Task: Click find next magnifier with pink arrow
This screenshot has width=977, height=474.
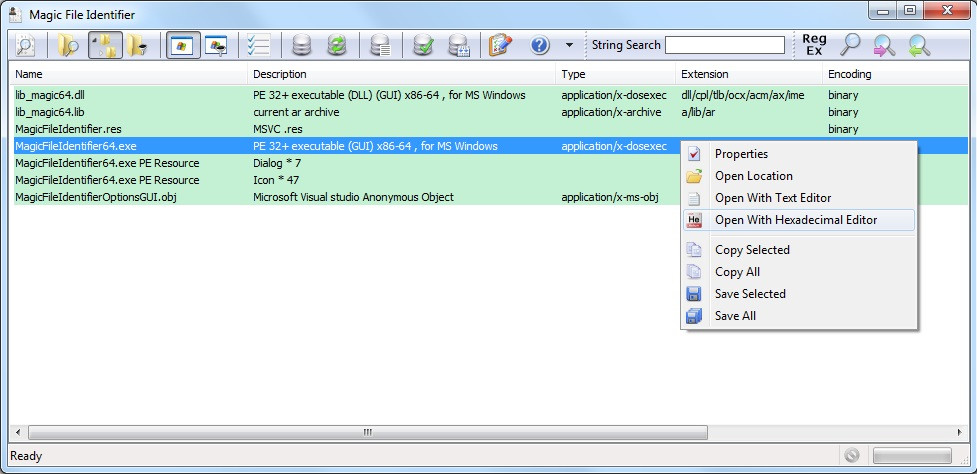Action: click(x=884, y=45)
